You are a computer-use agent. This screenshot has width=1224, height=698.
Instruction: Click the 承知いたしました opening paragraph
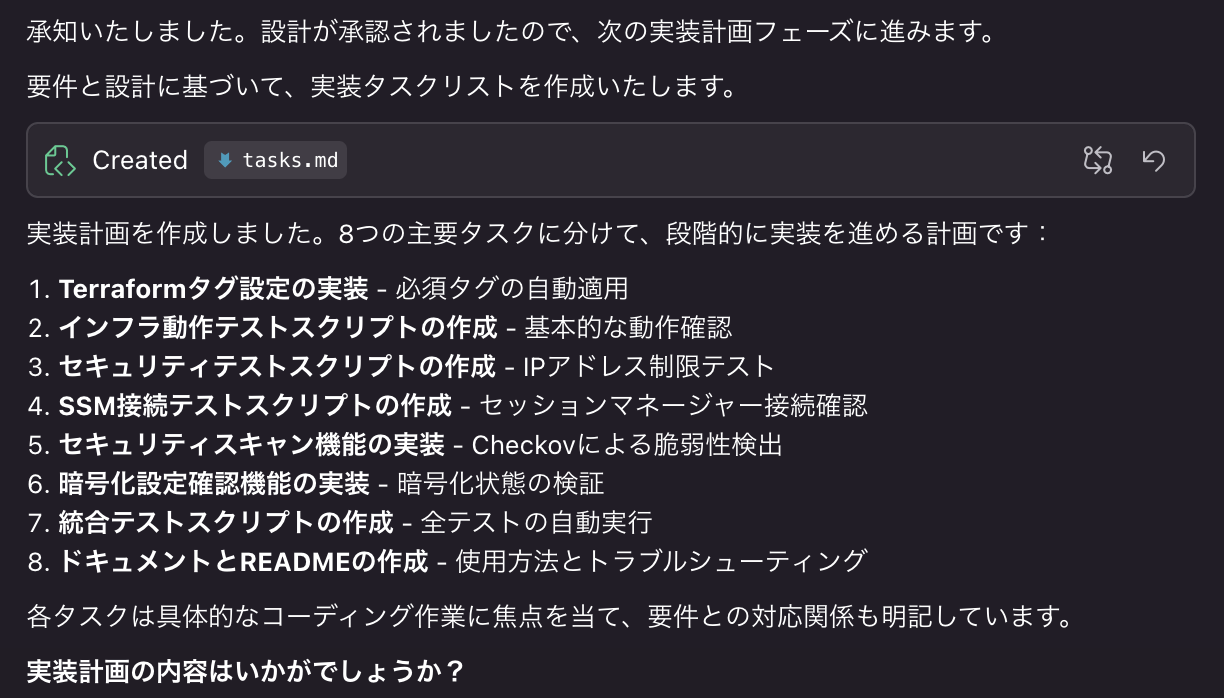coord(511,32)
